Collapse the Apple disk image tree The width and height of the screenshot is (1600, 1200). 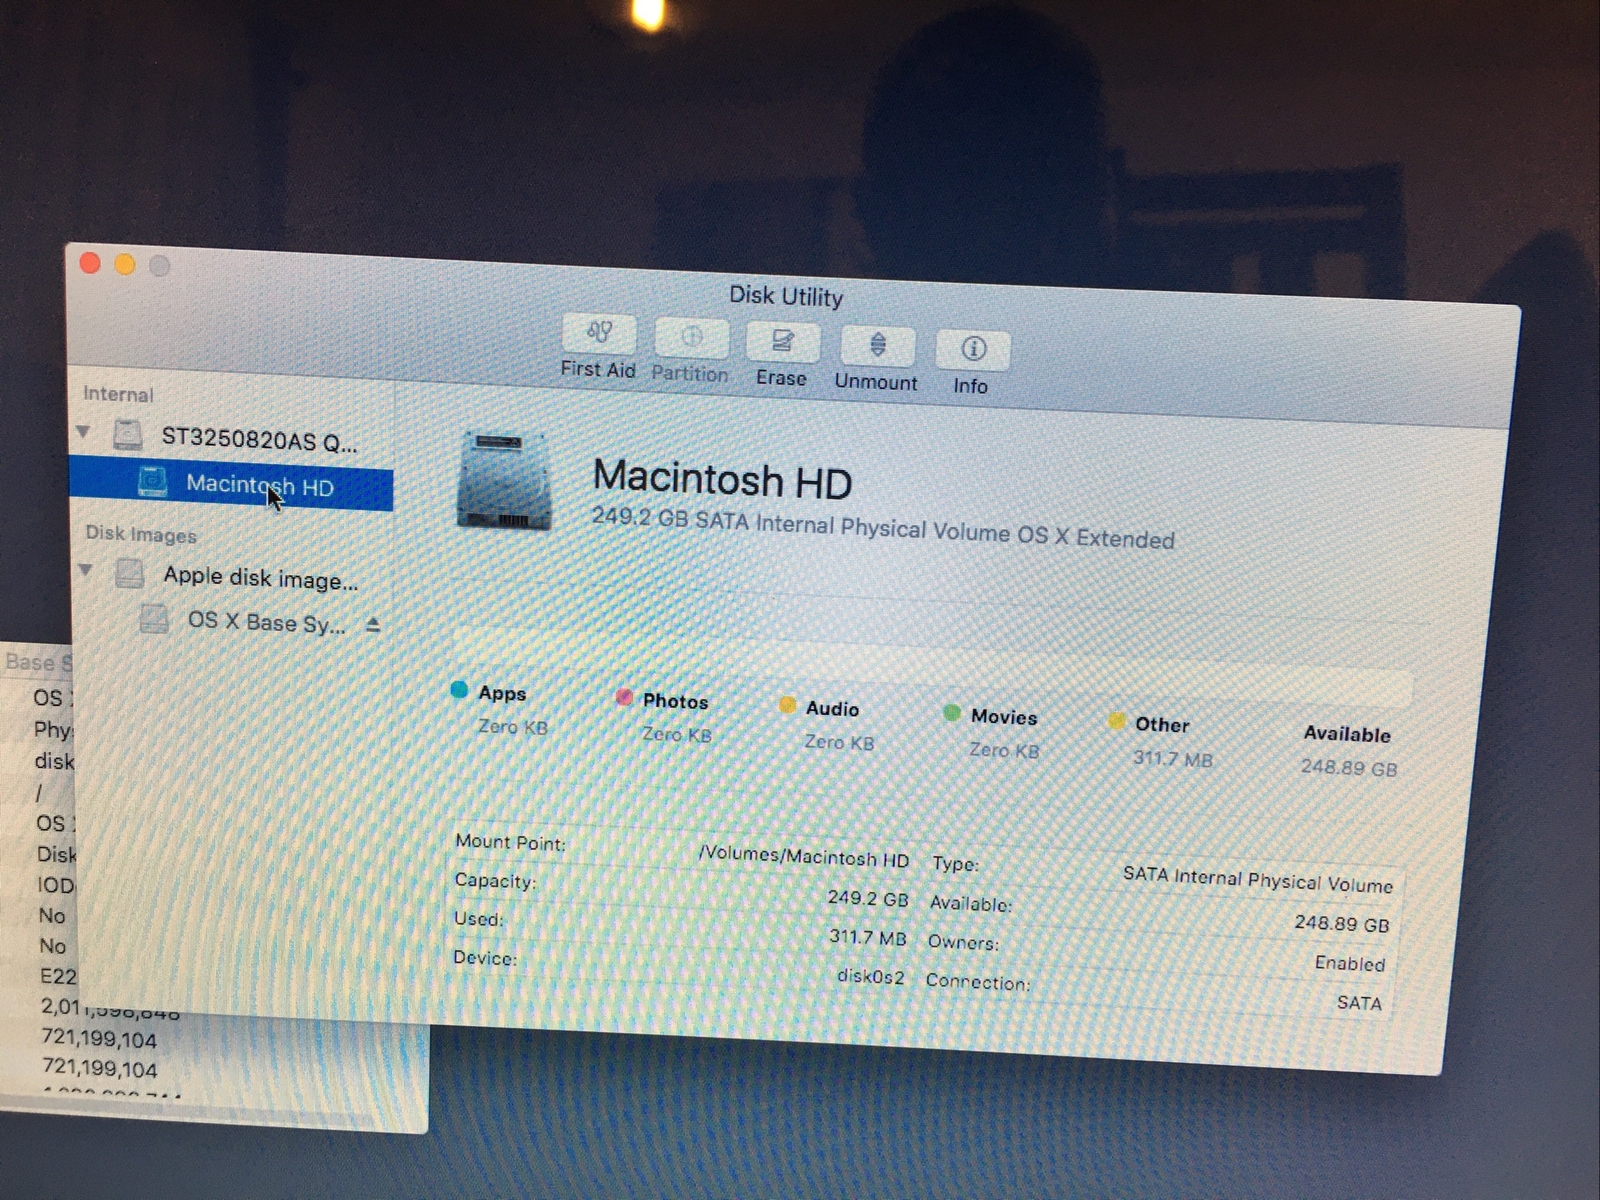click(x=86, y=570)
